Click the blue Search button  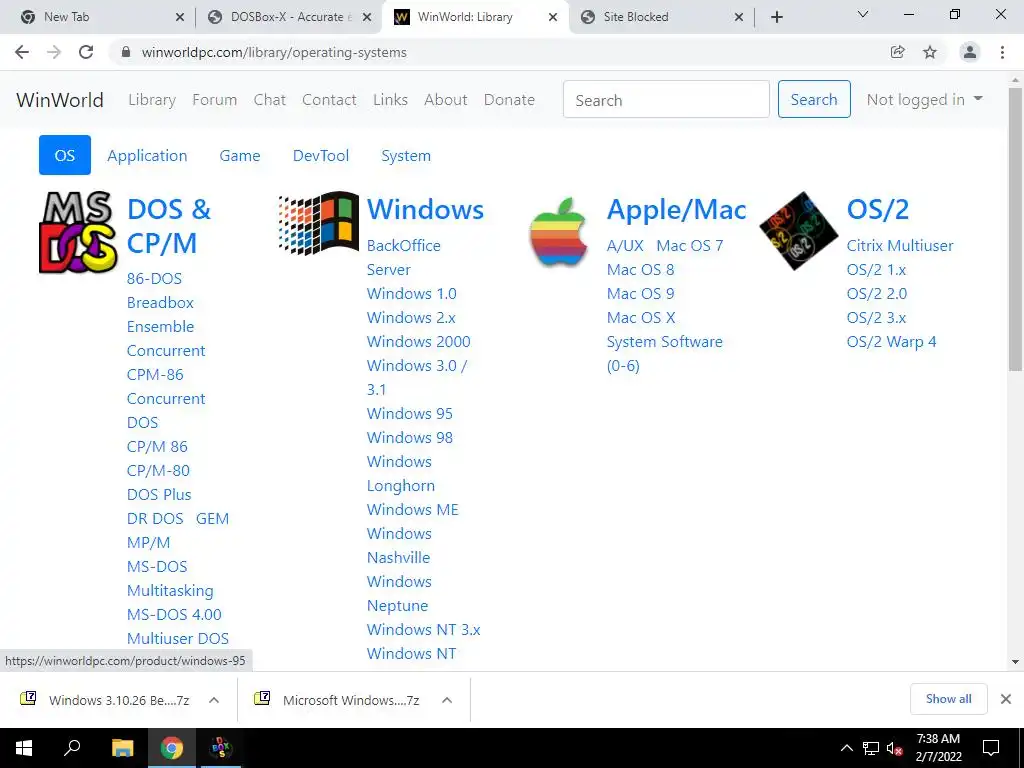814,99
